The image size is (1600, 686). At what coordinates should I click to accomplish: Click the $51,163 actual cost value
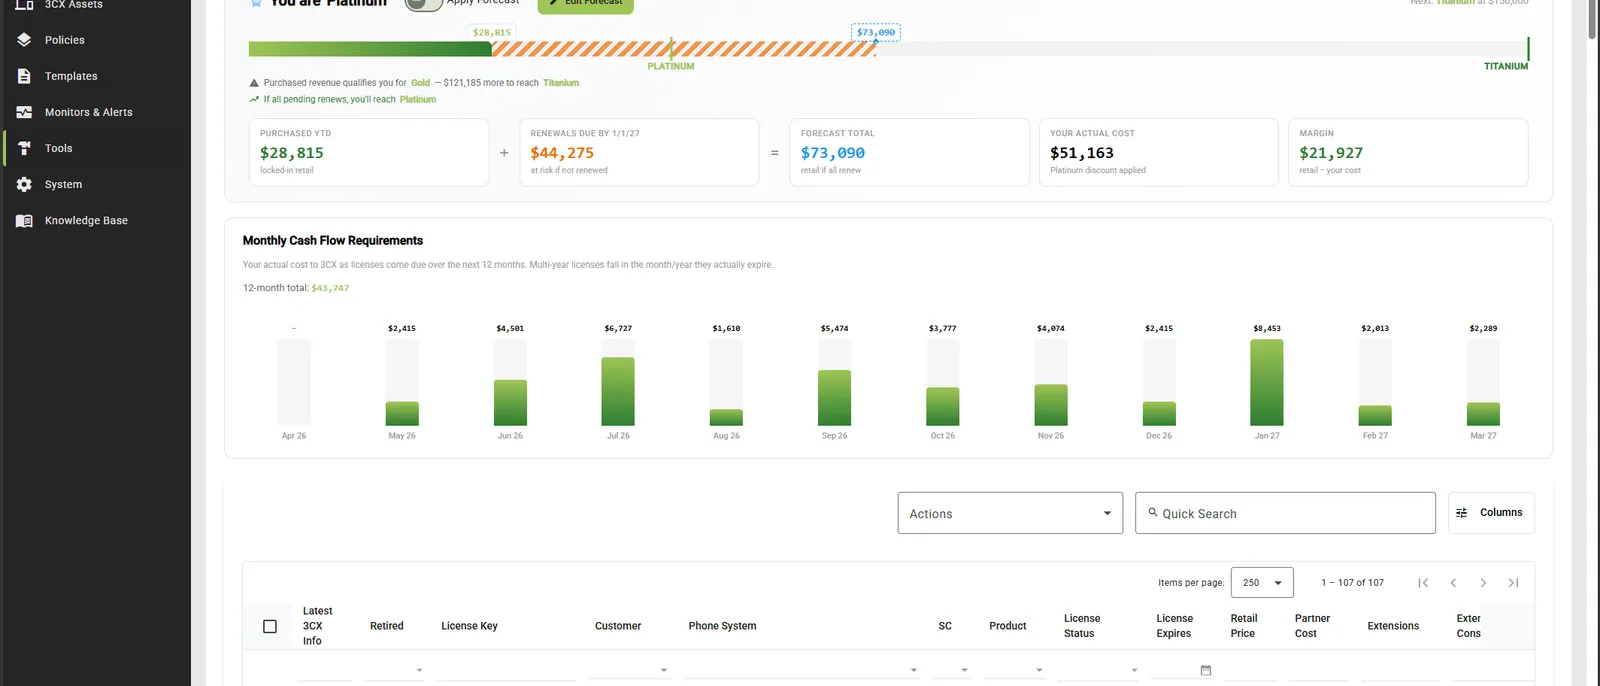(x=1082, y=153)
